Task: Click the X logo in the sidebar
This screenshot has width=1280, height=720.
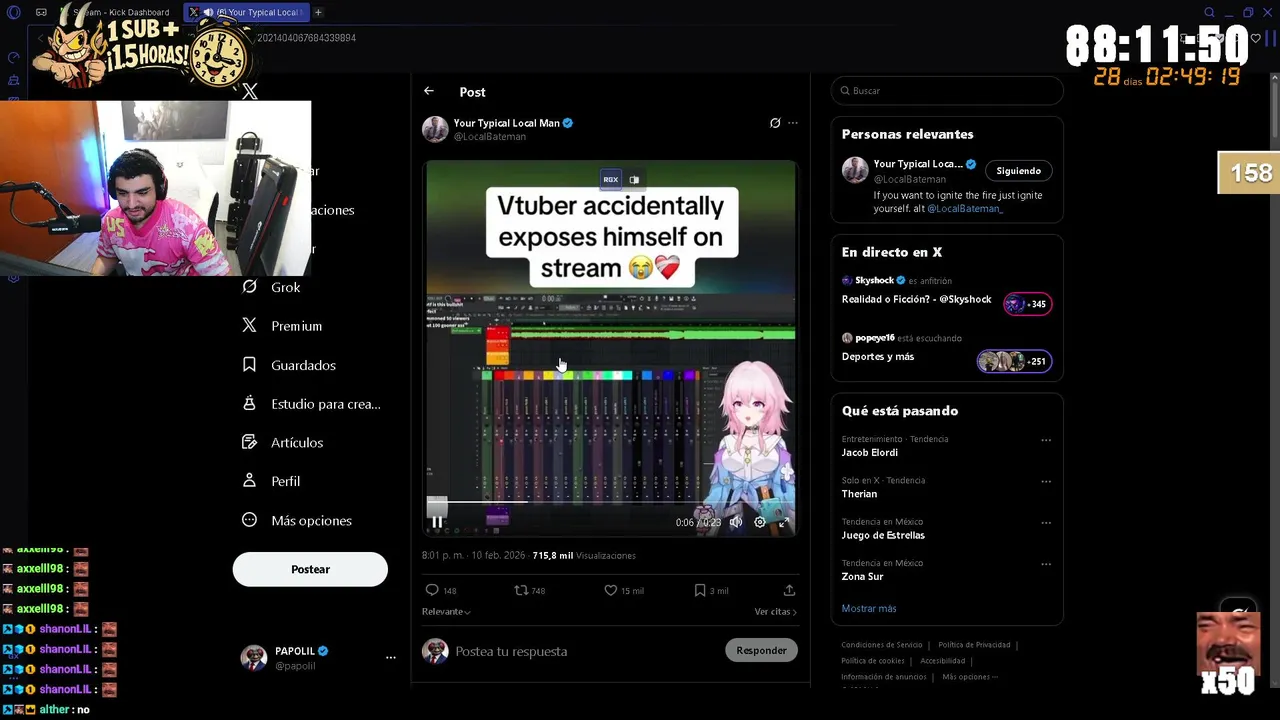Action: [250, 92]
